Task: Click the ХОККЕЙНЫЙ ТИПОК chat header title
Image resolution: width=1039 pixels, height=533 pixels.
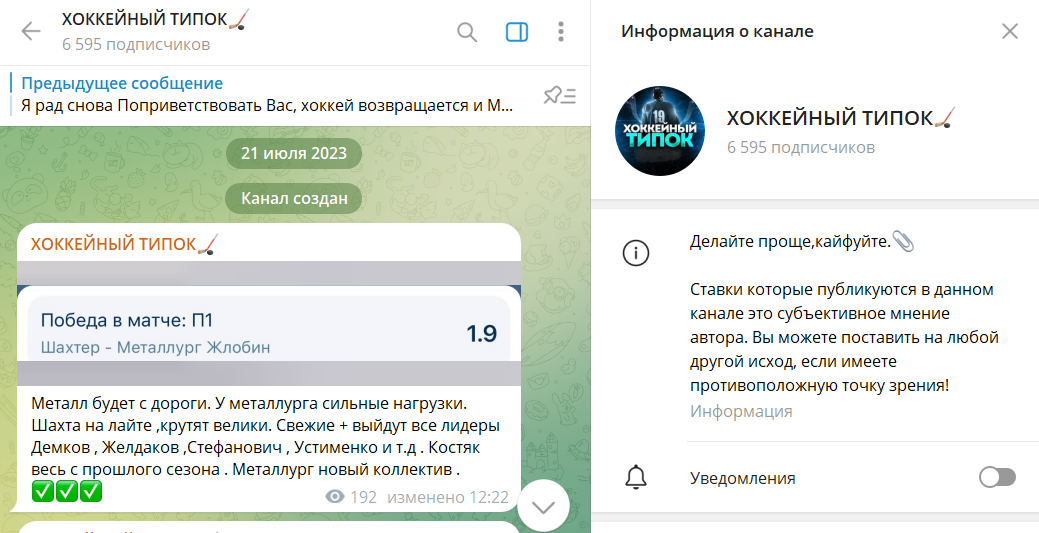Action: [x=156, y=19]
